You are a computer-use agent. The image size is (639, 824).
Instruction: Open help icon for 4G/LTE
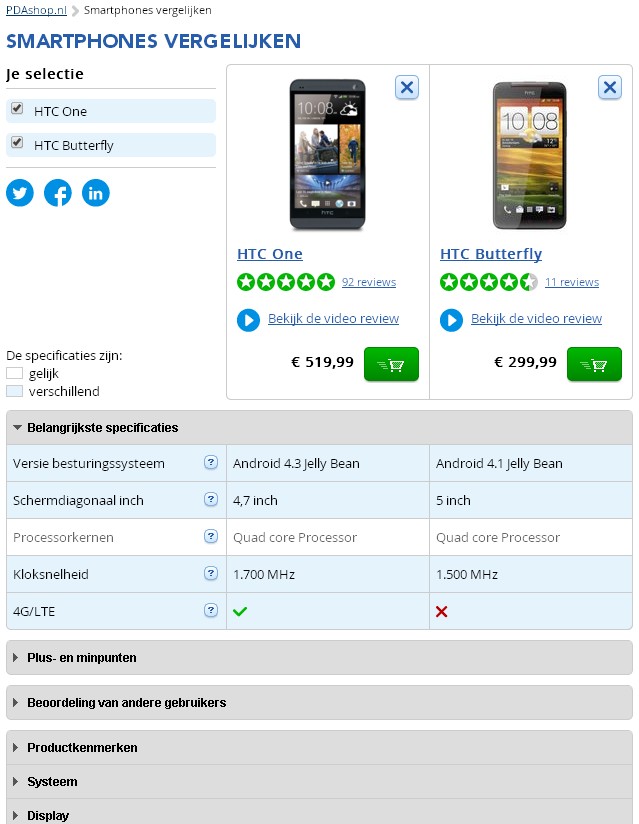(x=211, y=610)
